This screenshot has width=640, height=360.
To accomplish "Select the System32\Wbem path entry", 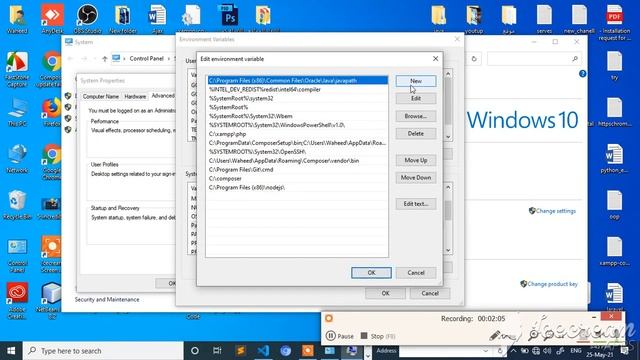I will [x=297, y=116].
